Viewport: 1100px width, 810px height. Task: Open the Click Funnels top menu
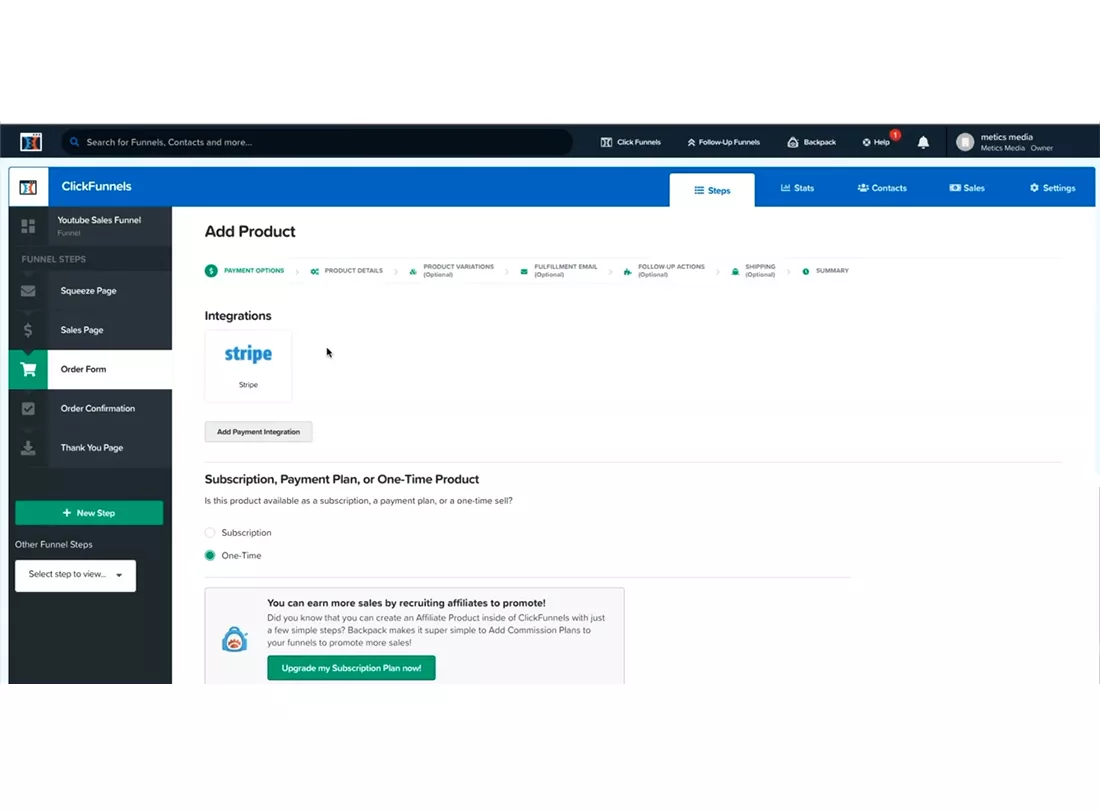pos(631,142)
